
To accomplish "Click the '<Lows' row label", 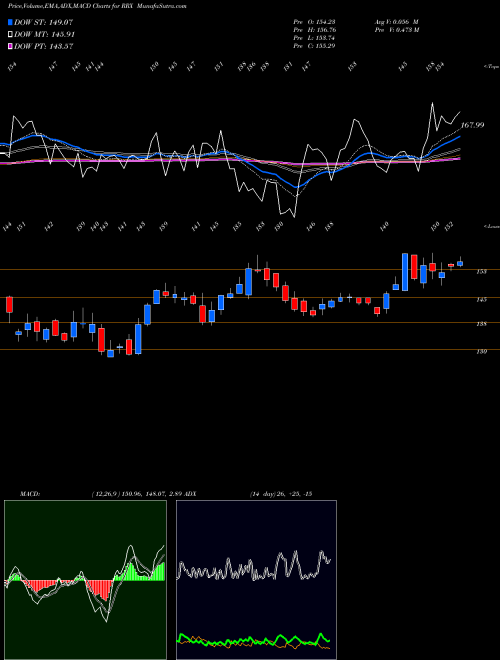I will click(x=491, y=226).
